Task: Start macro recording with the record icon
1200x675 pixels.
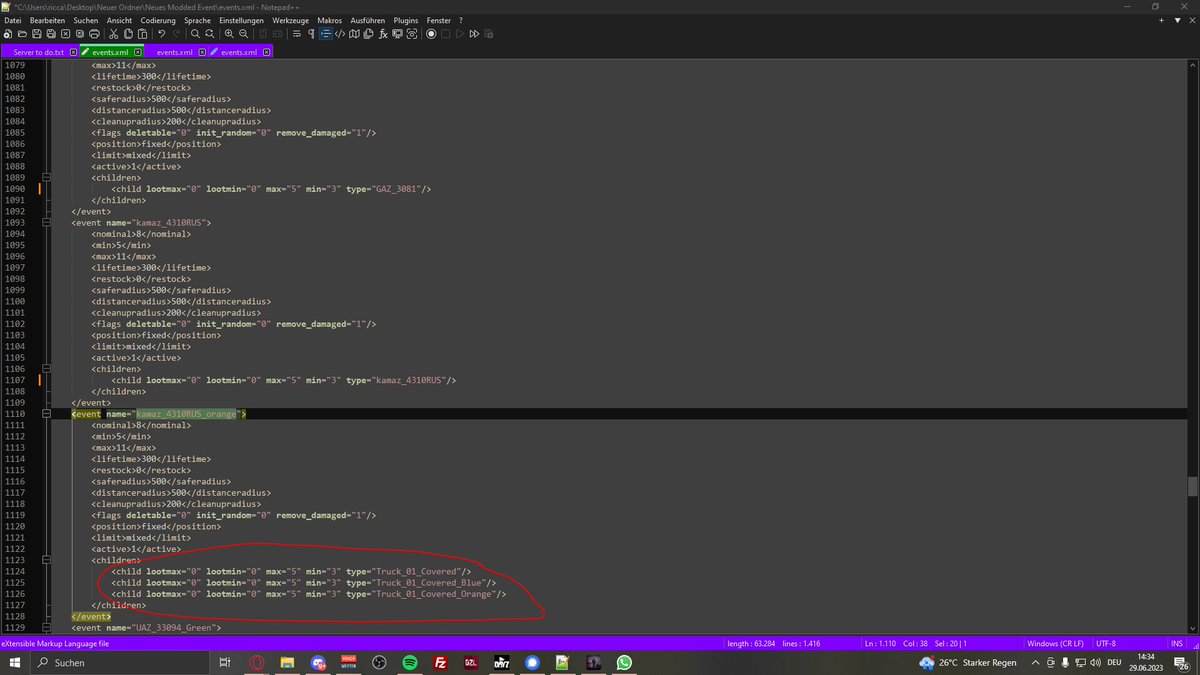Action: (x=431, y=34)
